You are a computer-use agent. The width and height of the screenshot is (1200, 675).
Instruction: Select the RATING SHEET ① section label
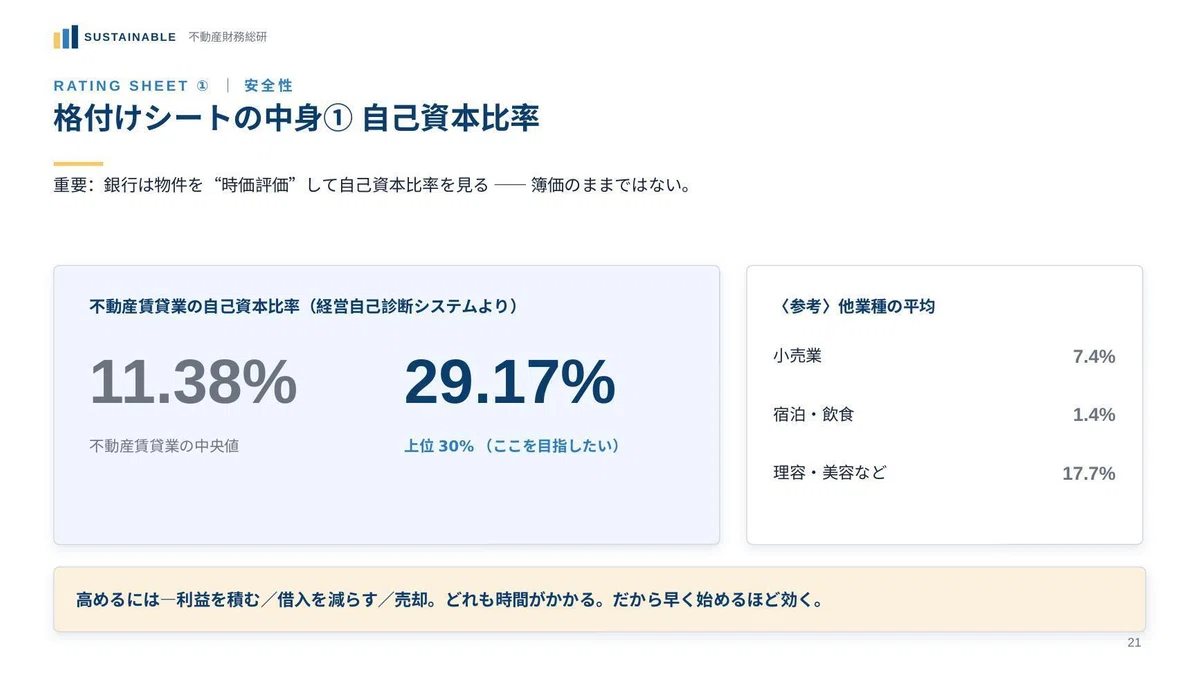click(131, 86)
